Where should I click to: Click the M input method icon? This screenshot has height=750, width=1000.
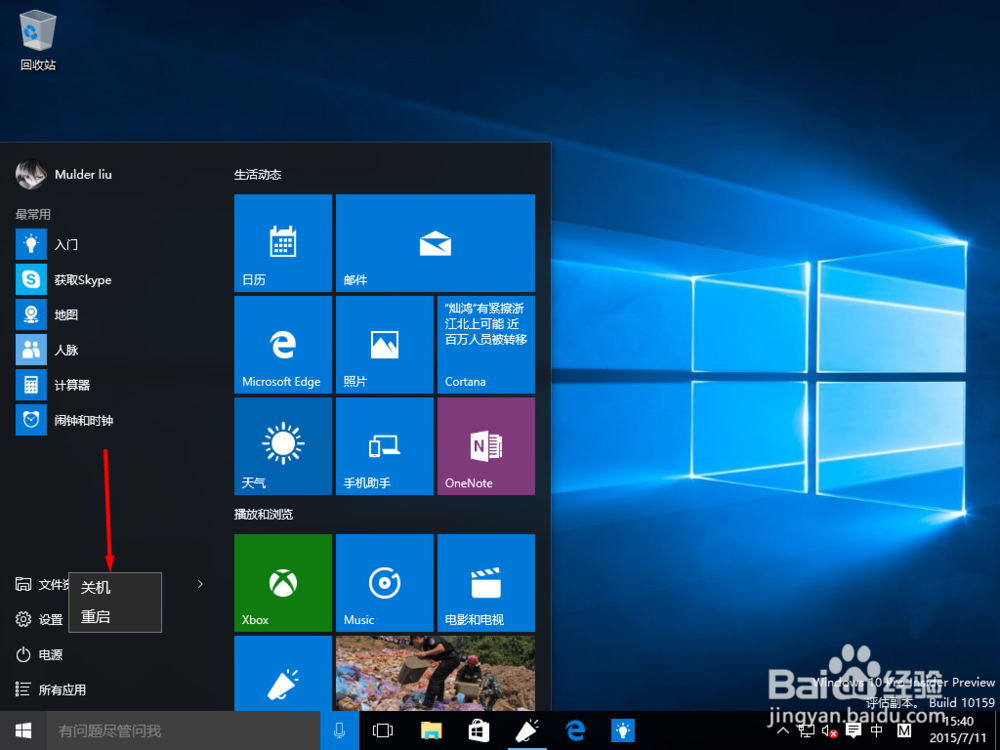[904, 731]
